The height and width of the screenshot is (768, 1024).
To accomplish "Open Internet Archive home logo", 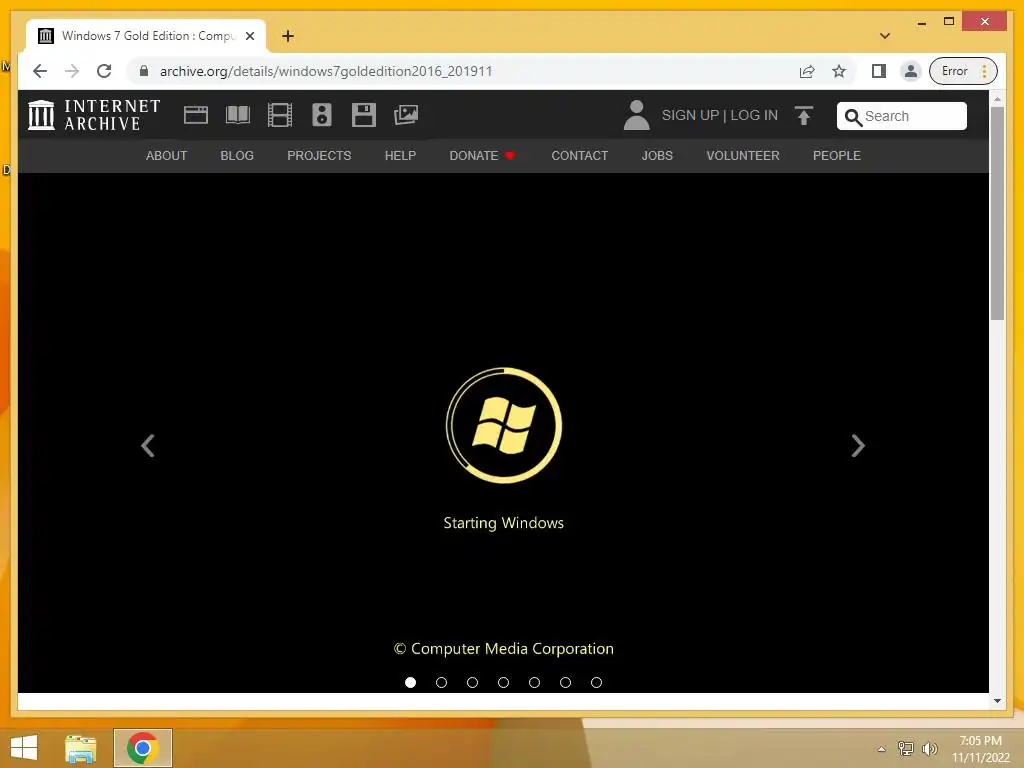I will point(94,115).
